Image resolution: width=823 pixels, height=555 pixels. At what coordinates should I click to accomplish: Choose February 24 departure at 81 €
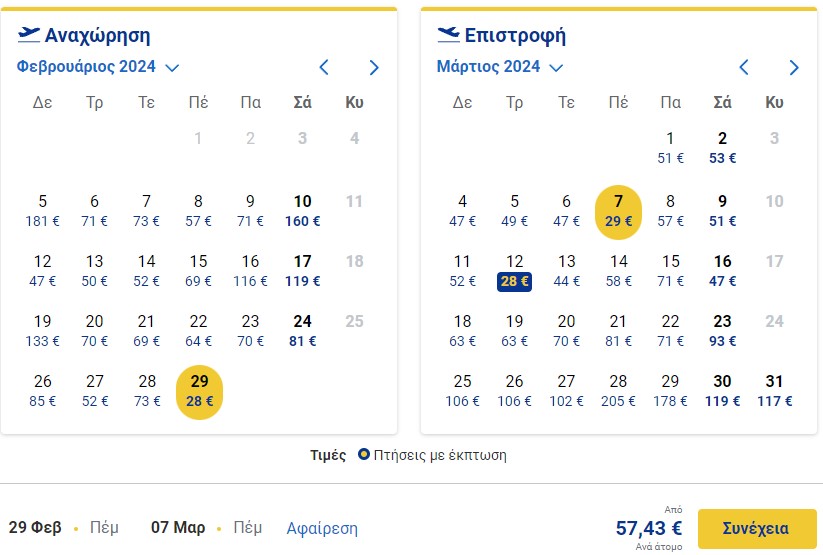click(x=302, y=331)
